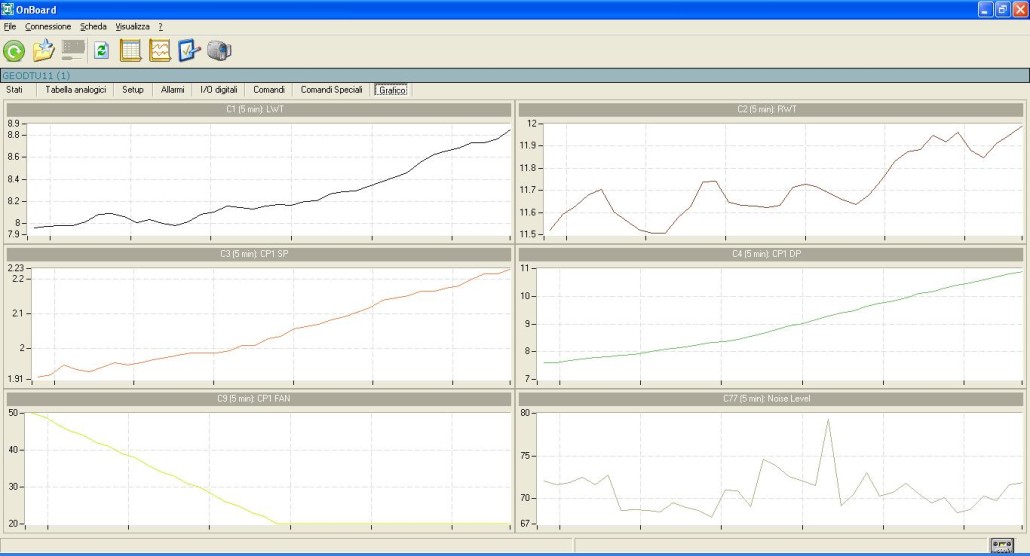Open the Visualizza menu
The width and height of the screenshot is (1030, 556).
pos(132,26)
